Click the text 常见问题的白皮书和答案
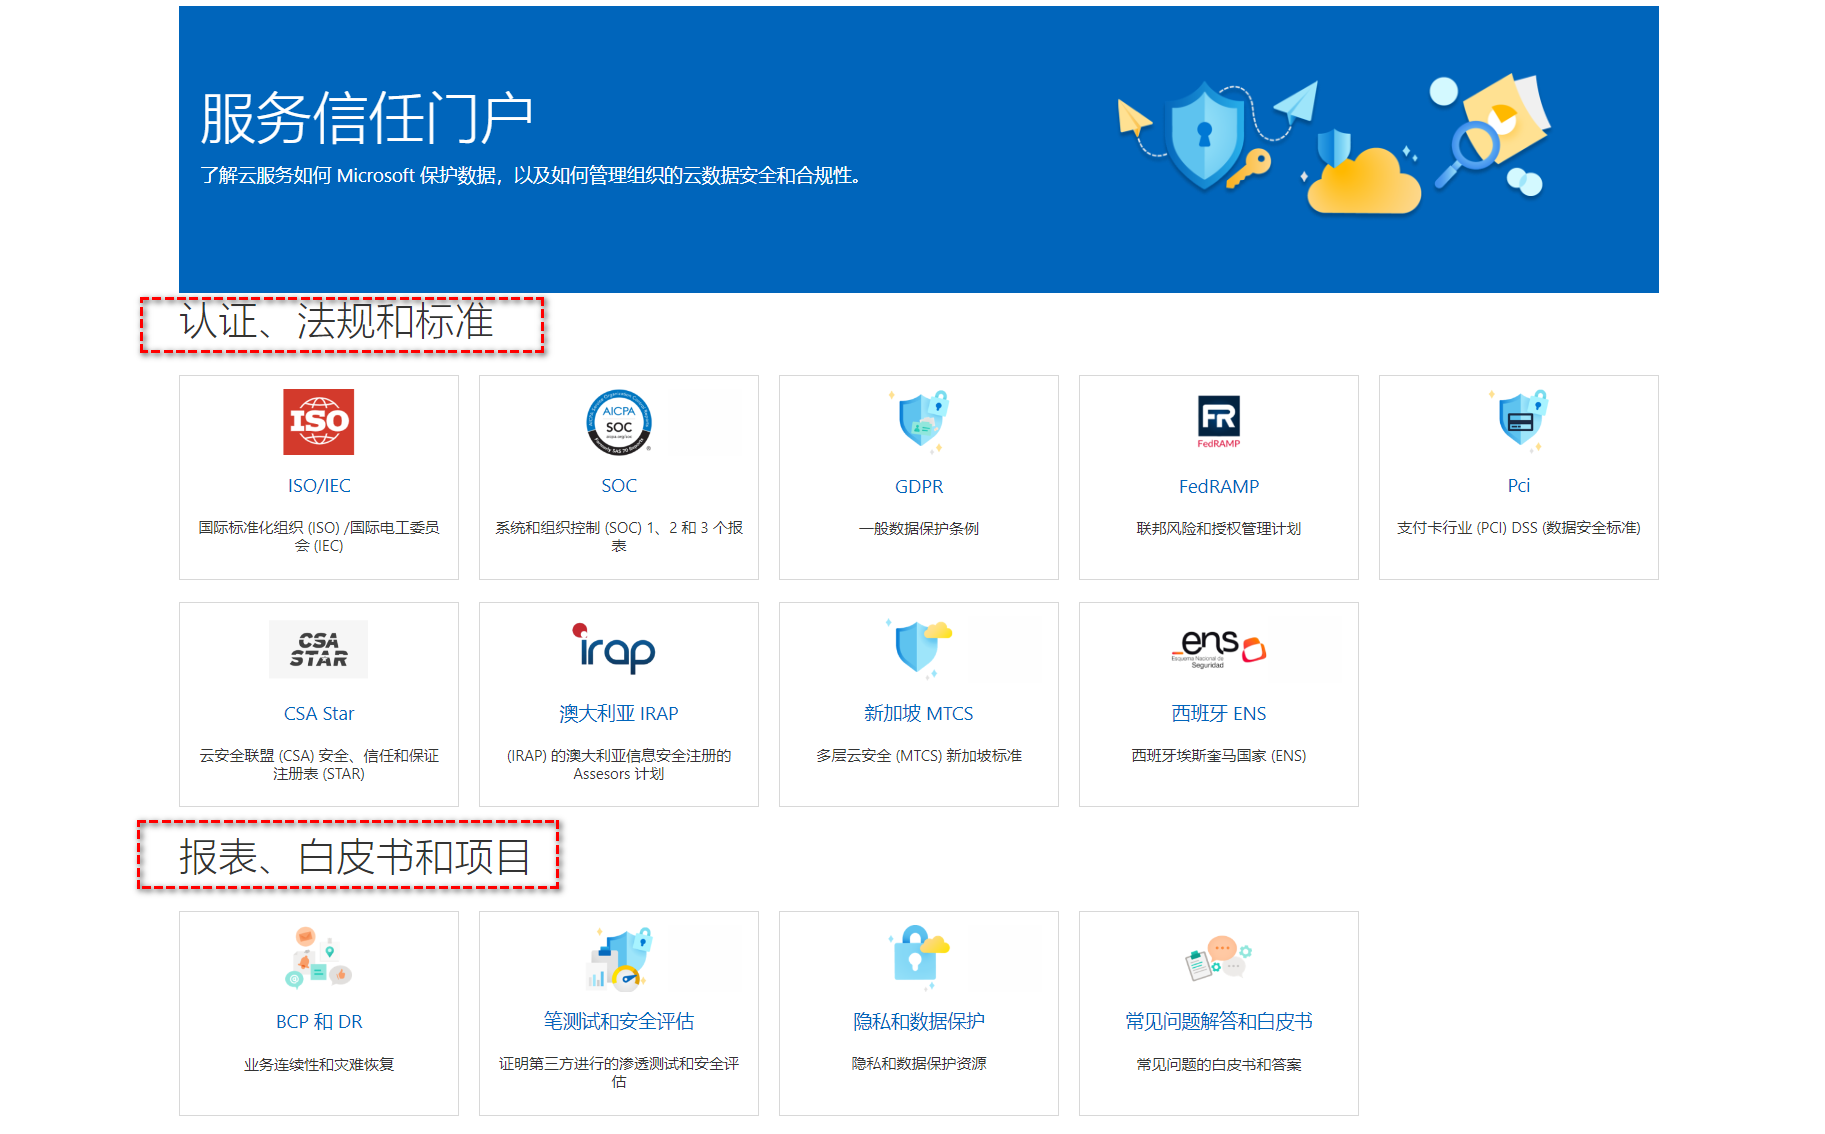This screenshot has width=1825, height=1134. (x=1219, y=1065)
